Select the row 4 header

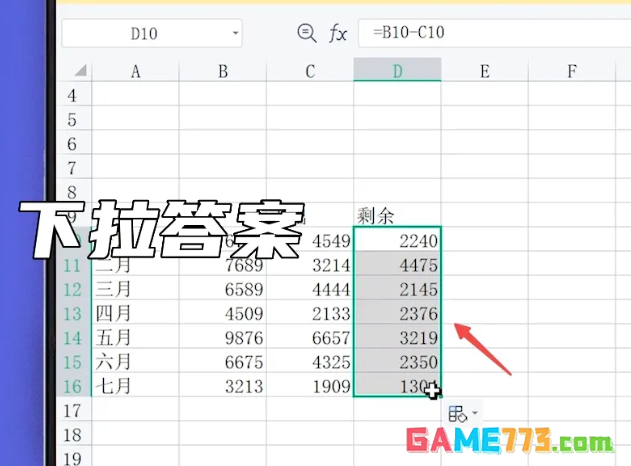coord(71,96)
